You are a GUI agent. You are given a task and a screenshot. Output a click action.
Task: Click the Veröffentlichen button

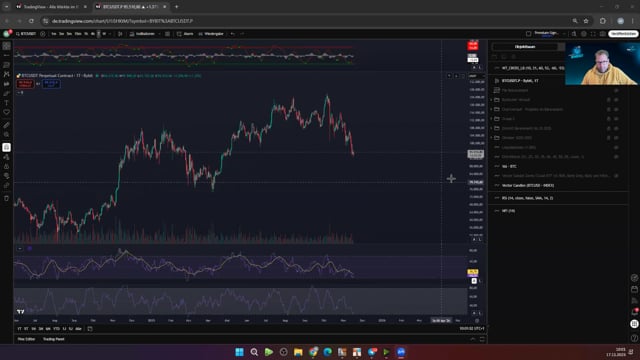click(x=623, y=34)
